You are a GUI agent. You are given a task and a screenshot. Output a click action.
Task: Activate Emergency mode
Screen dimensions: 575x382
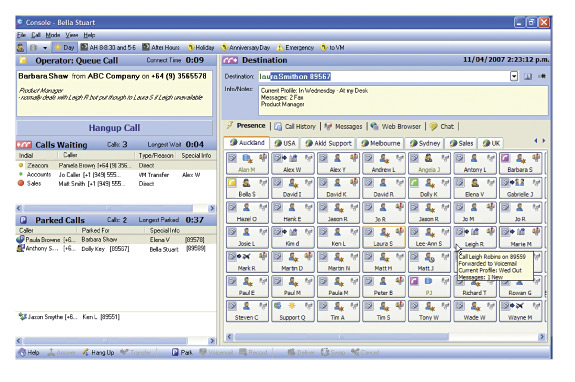pyautogui.click(x=295, y=48)
